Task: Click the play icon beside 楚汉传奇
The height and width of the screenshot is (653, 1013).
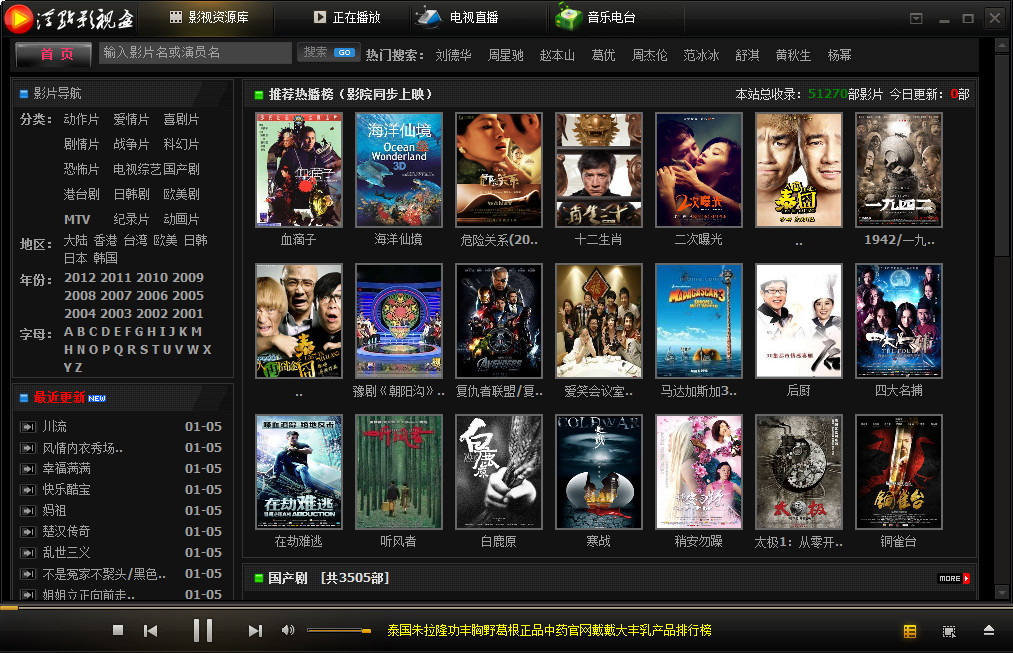Action: point(28,532)
